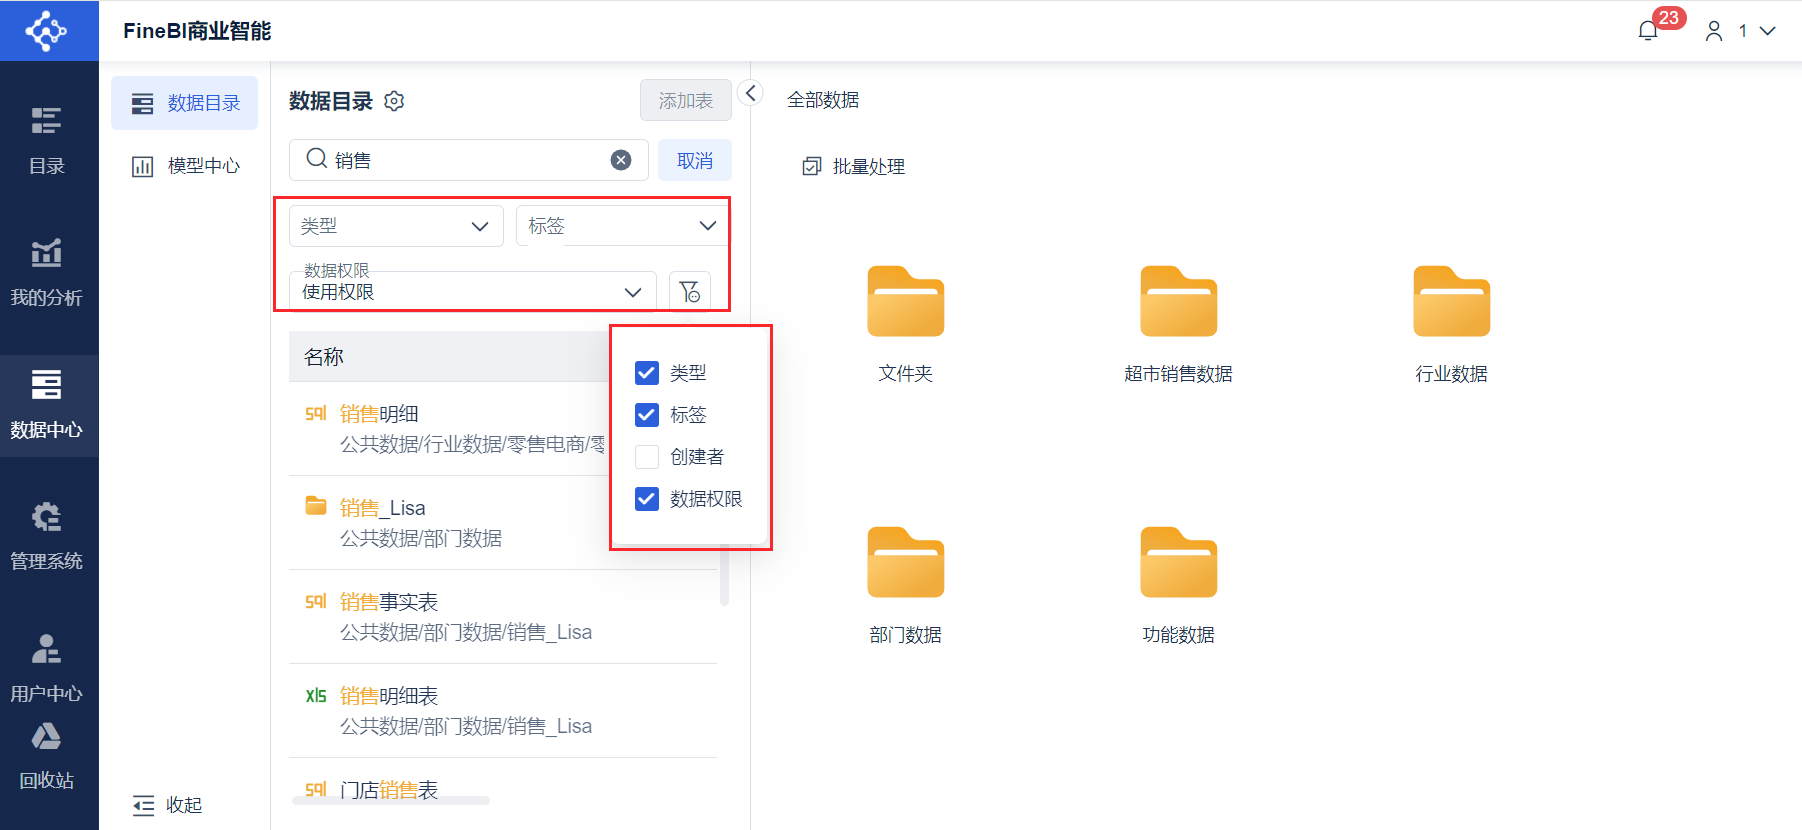Expand the 类型 dropdown
Viewport: 1802px width, 830px height.
(396, 226)
